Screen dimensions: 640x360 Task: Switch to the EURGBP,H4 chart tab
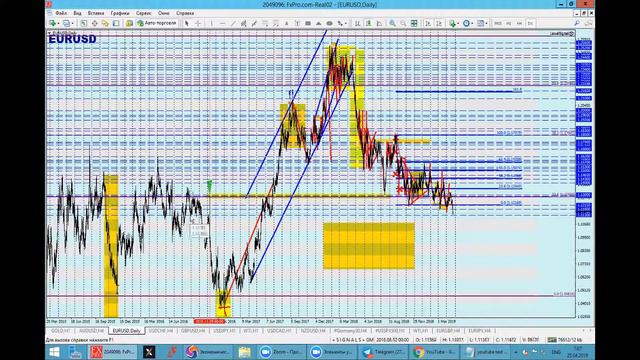pyautogui.click(x=448, y=331)
